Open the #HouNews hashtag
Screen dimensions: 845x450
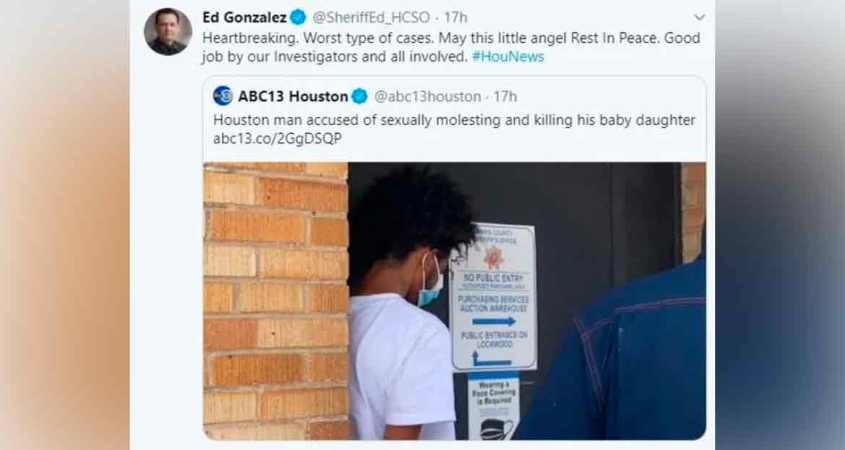pyautogui.click(x=508, y=57)
